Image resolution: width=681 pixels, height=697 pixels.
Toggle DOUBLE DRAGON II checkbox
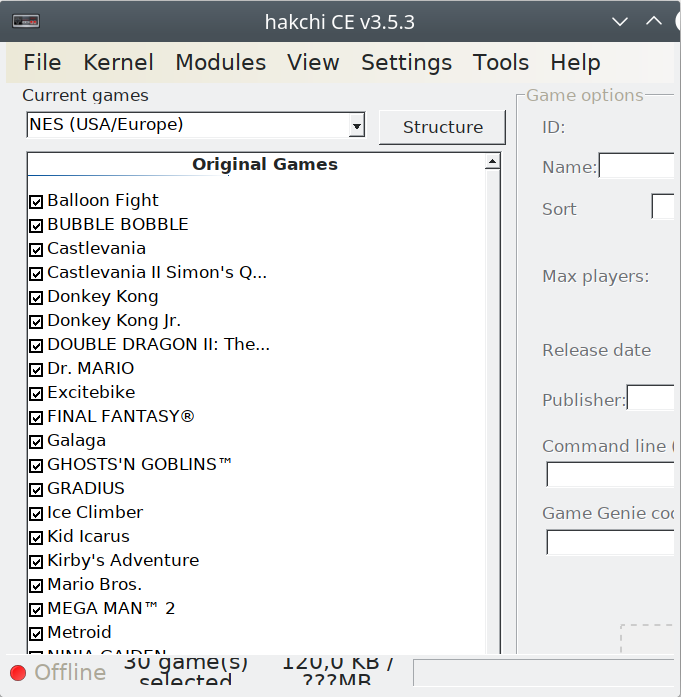pos(36,345)
